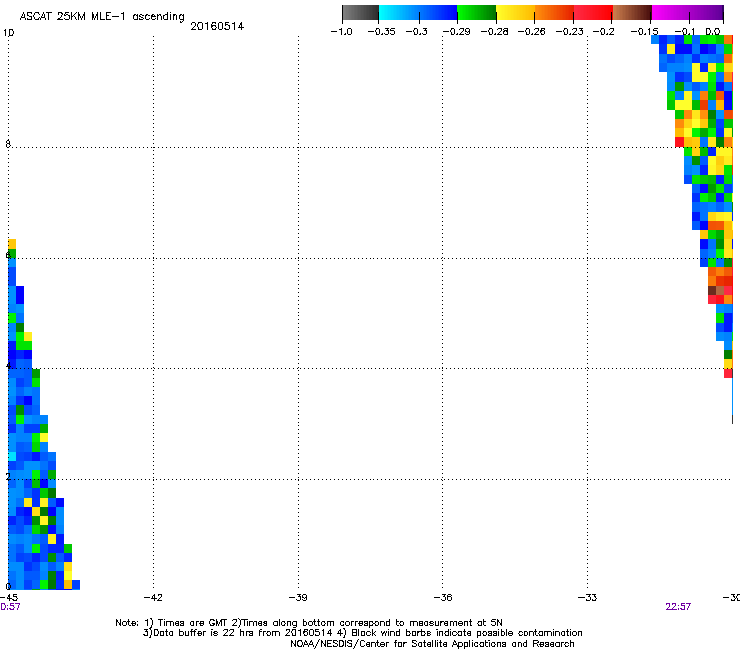The height and width of the screenshot is (650, 740).
Task: Click the latitude axis label 4
Action: click(x=8, y=366)
